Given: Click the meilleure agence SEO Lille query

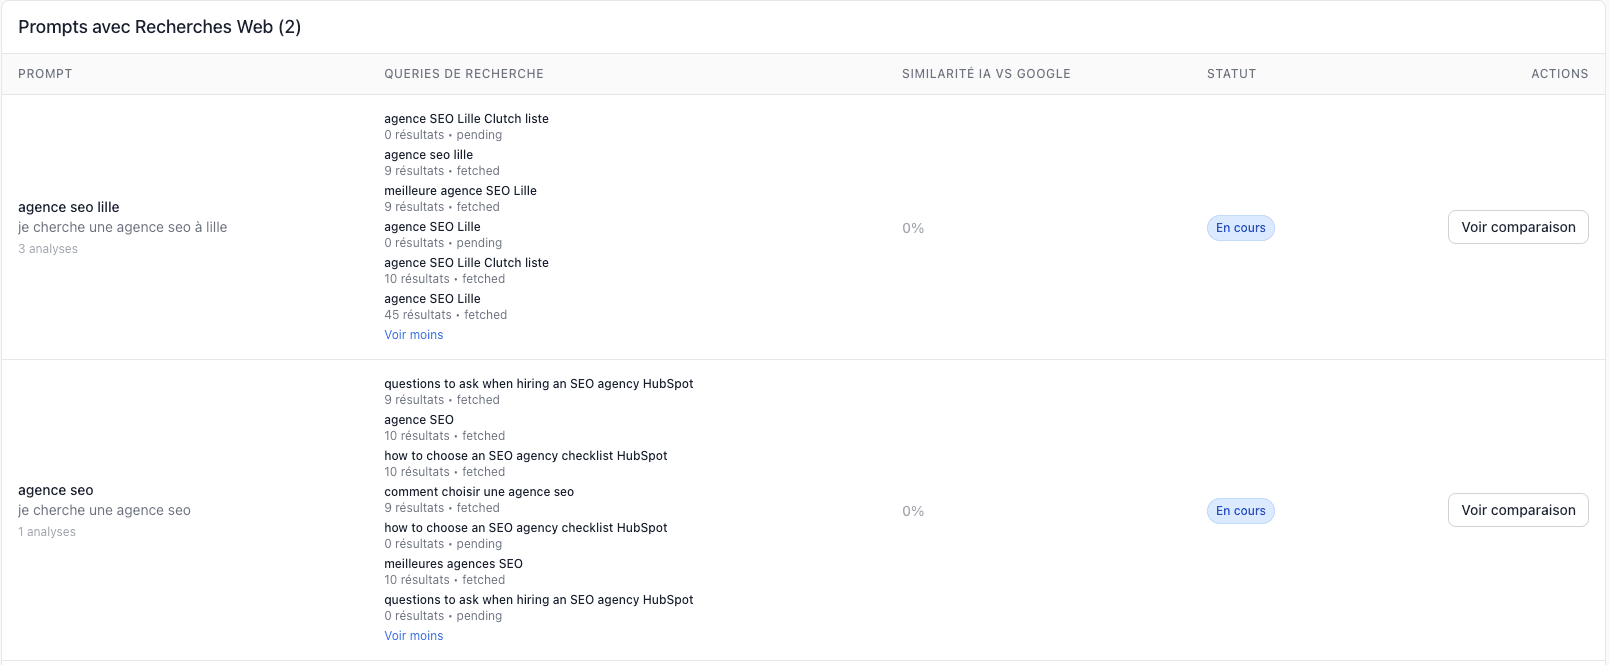Looking at the screenshot, I should click(x=460, y=191).
